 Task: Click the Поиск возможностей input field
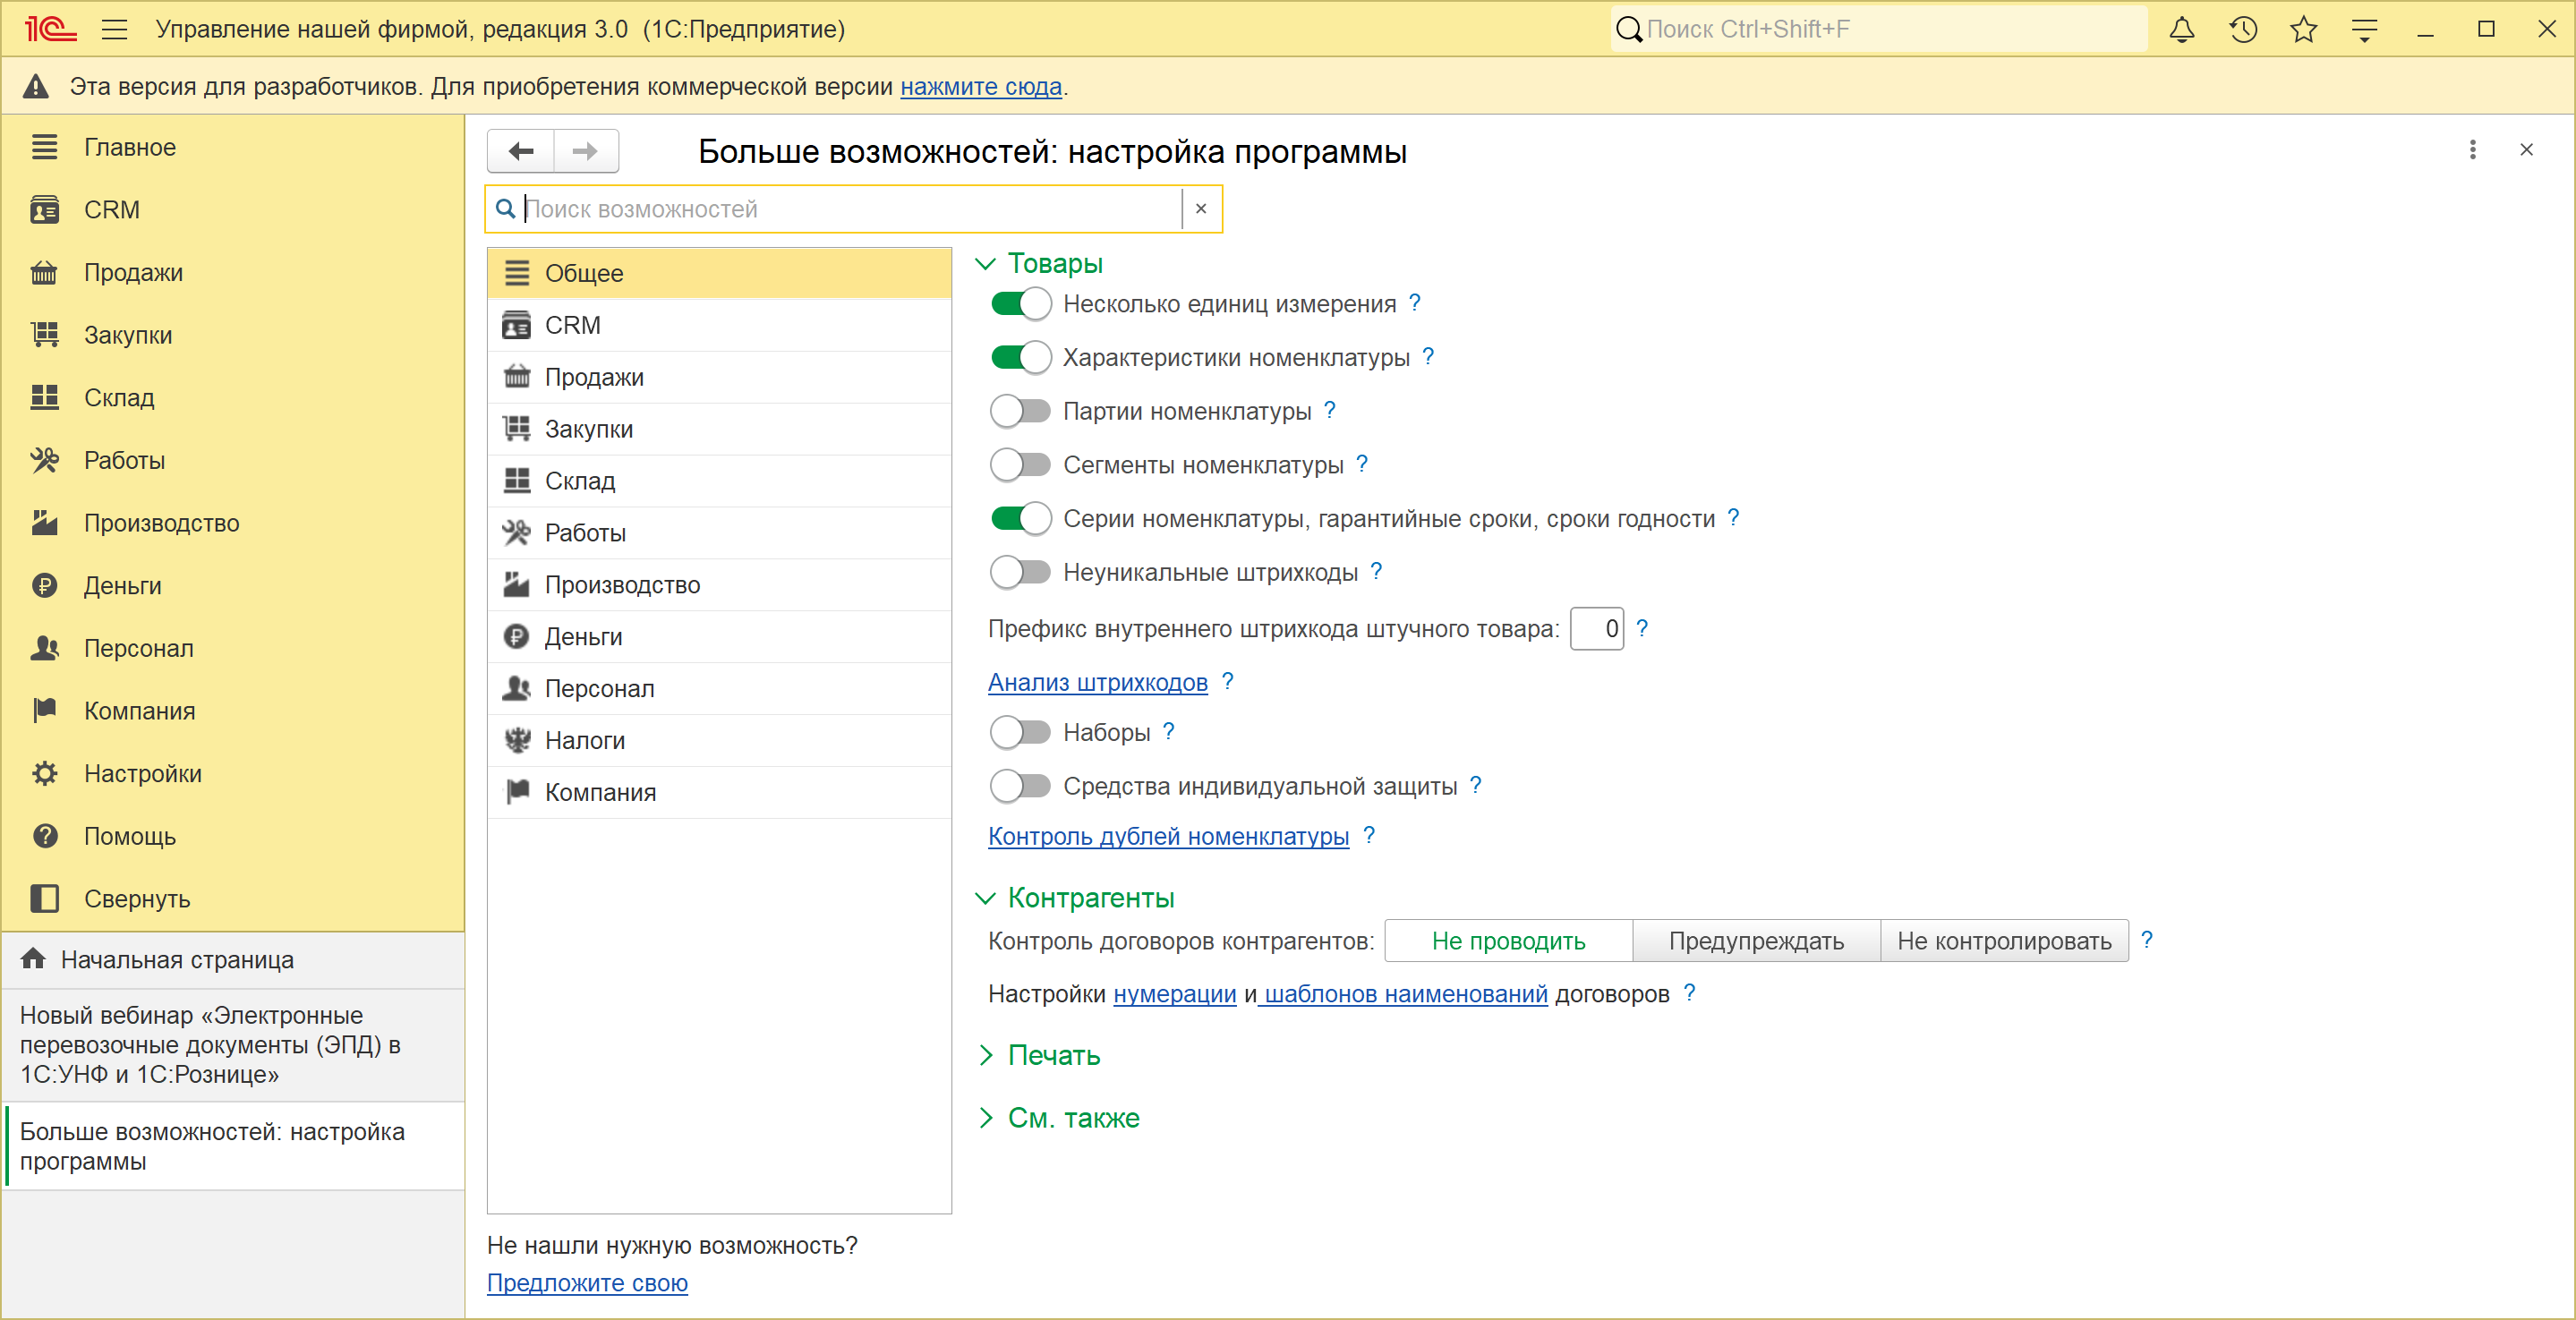click(x=851, y=209)
